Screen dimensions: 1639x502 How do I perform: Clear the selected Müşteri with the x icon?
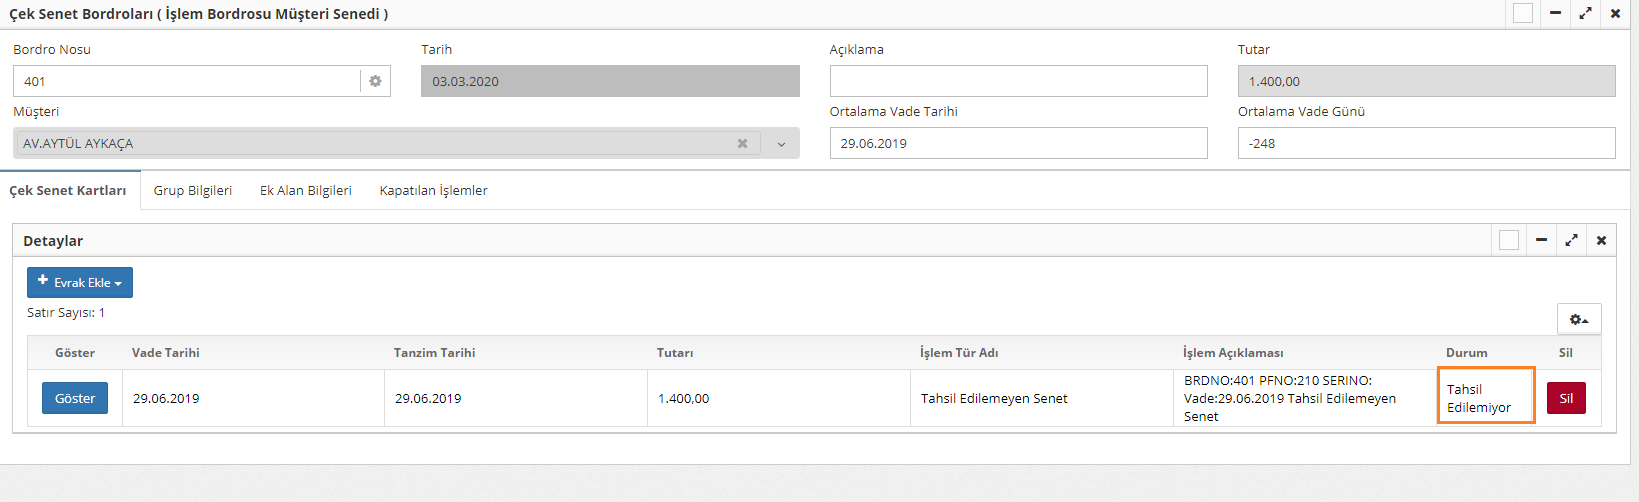742,143
